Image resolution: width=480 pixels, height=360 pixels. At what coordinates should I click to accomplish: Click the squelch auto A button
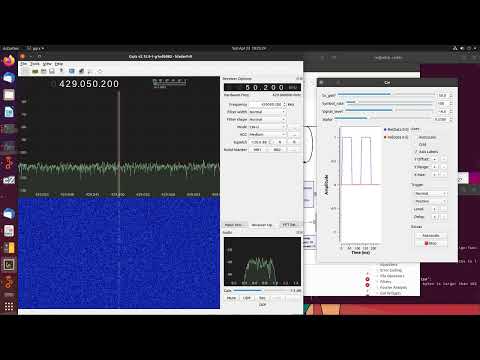(x=280, y=142)
